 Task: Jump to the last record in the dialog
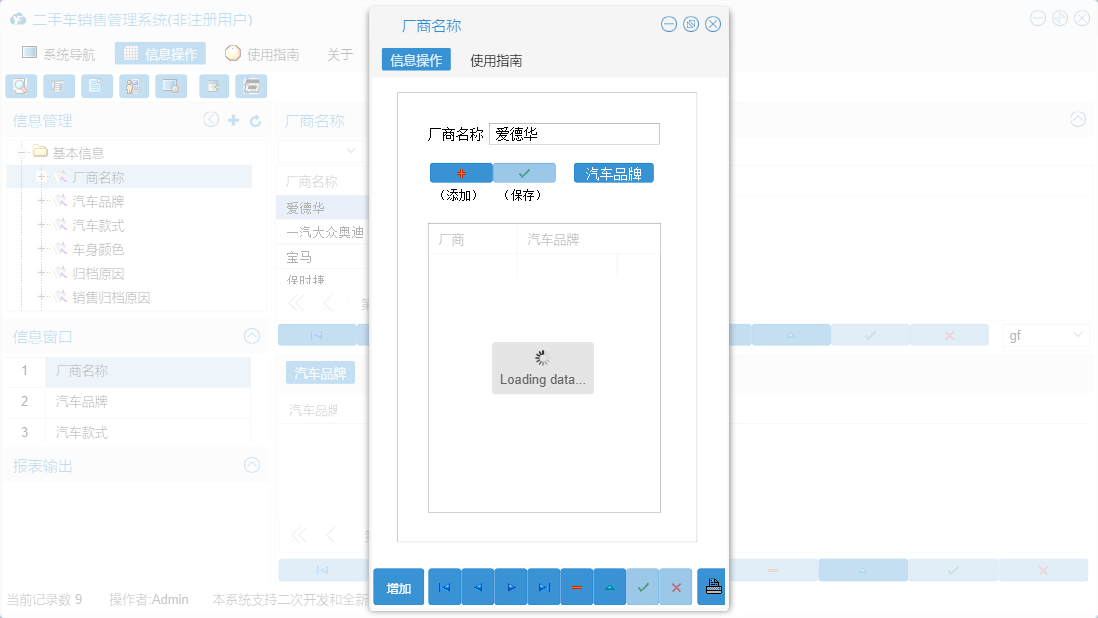[544, 587]
